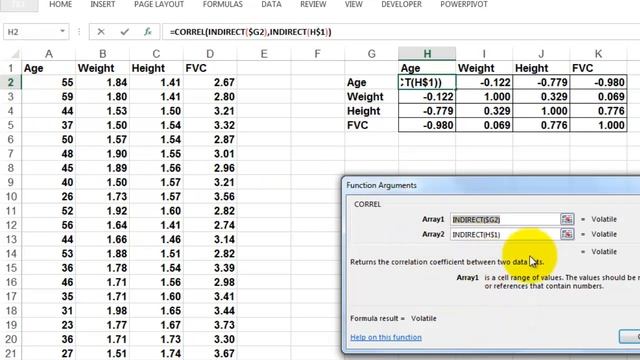This screenshot has width=640, height=360.
Task: Open the POWERPIVOT ribbon tab
Action: (x=464, y=4)
